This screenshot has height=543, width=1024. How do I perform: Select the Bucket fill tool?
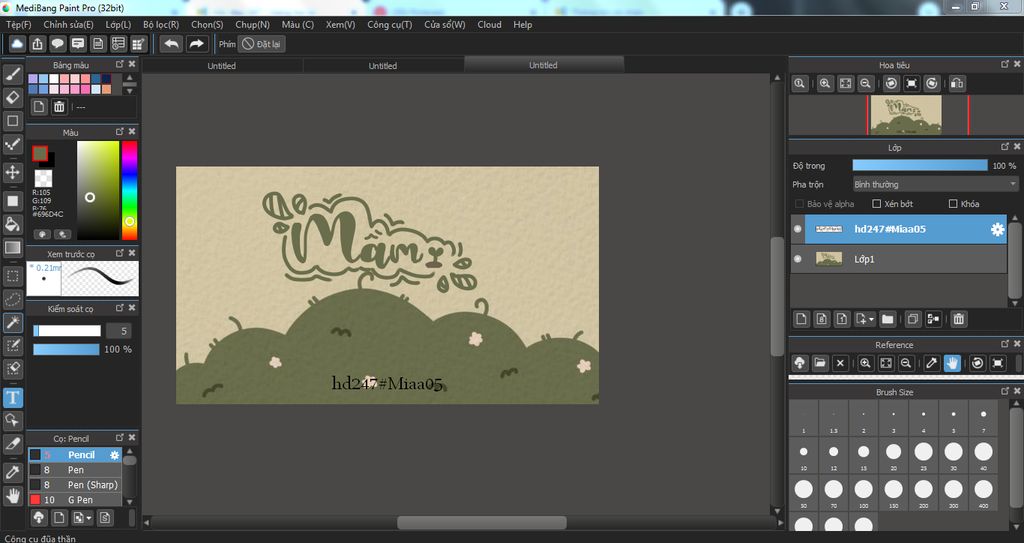(x=12, y=224)
